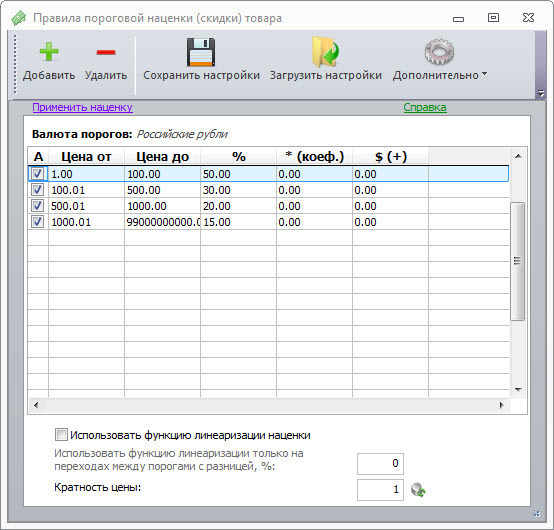Uncheck the row with Цена от 500.01
This screenshot has height=530, width=554.
pyautogui.click(x=37, y=206)
